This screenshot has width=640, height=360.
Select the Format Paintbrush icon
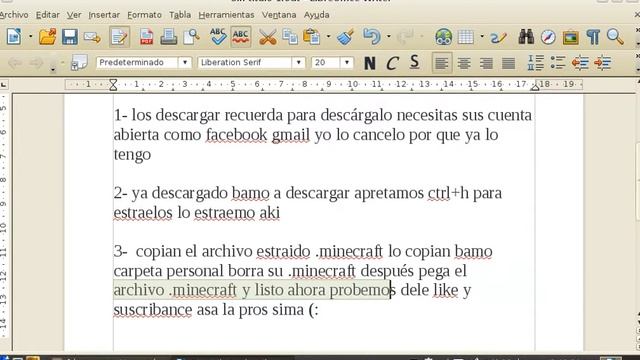coord(345,37)
